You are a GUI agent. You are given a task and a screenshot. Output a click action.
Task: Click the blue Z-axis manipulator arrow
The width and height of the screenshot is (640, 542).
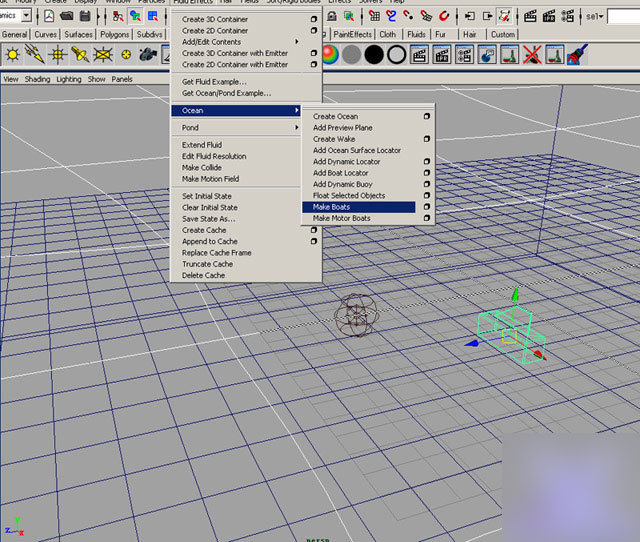coord(471,344)
